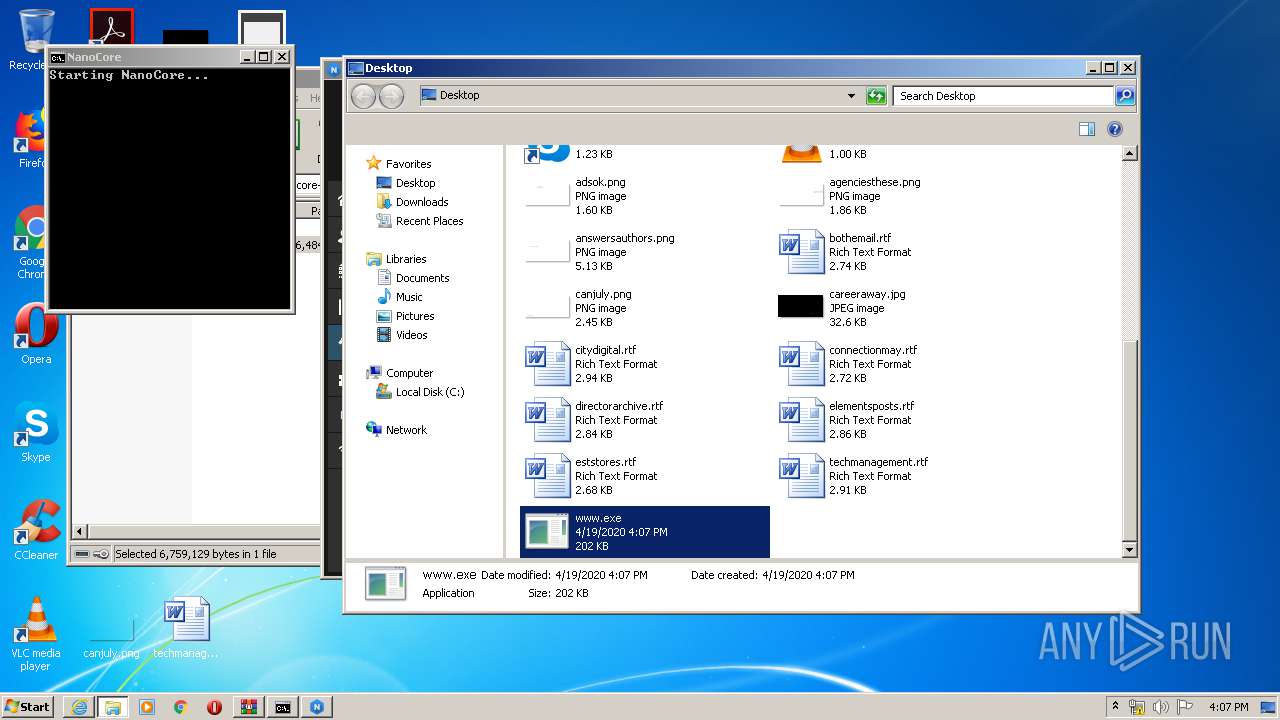This screenshot has height=720, width=1280.
Task: Open Opera desktop shortcut
Action: 36,335
